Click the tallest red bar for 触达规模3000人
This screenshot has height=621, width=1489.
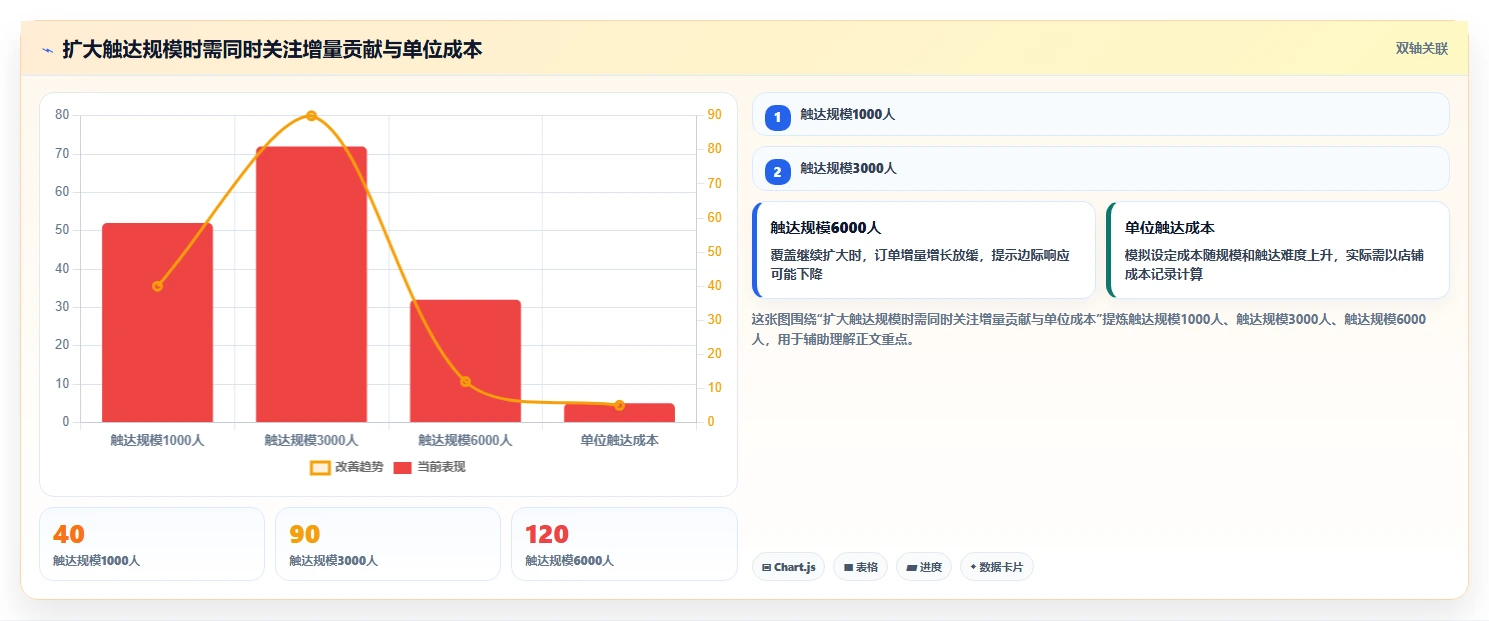(311, 284)
